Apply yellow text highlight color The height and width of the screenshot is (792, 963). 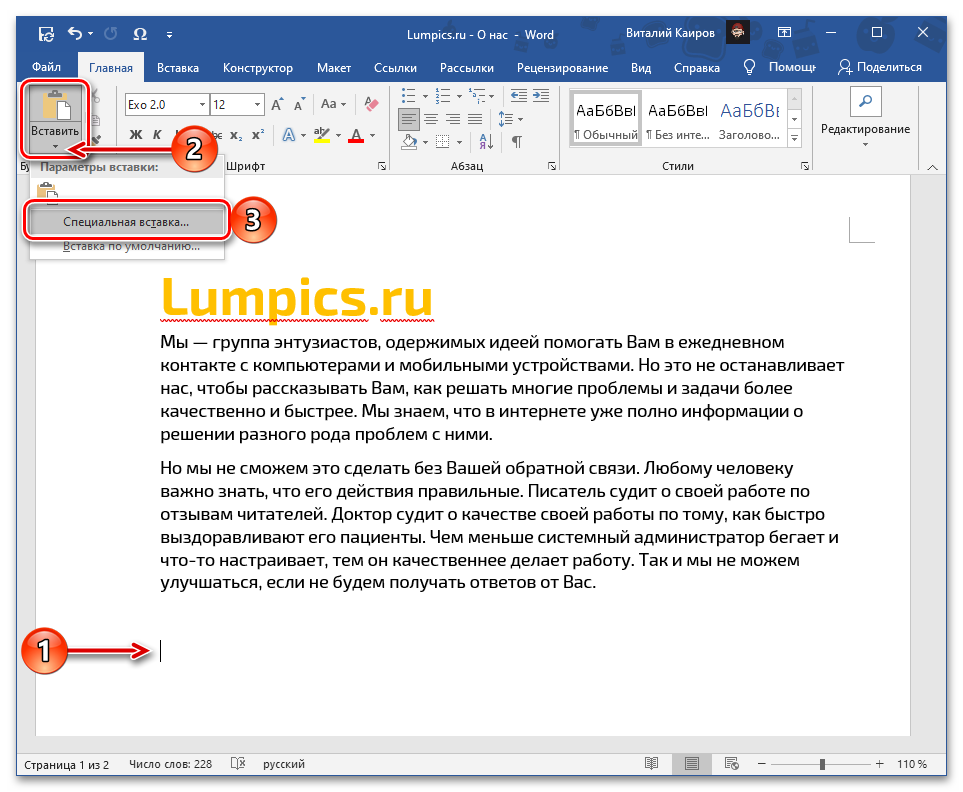(x=322, y=134)
